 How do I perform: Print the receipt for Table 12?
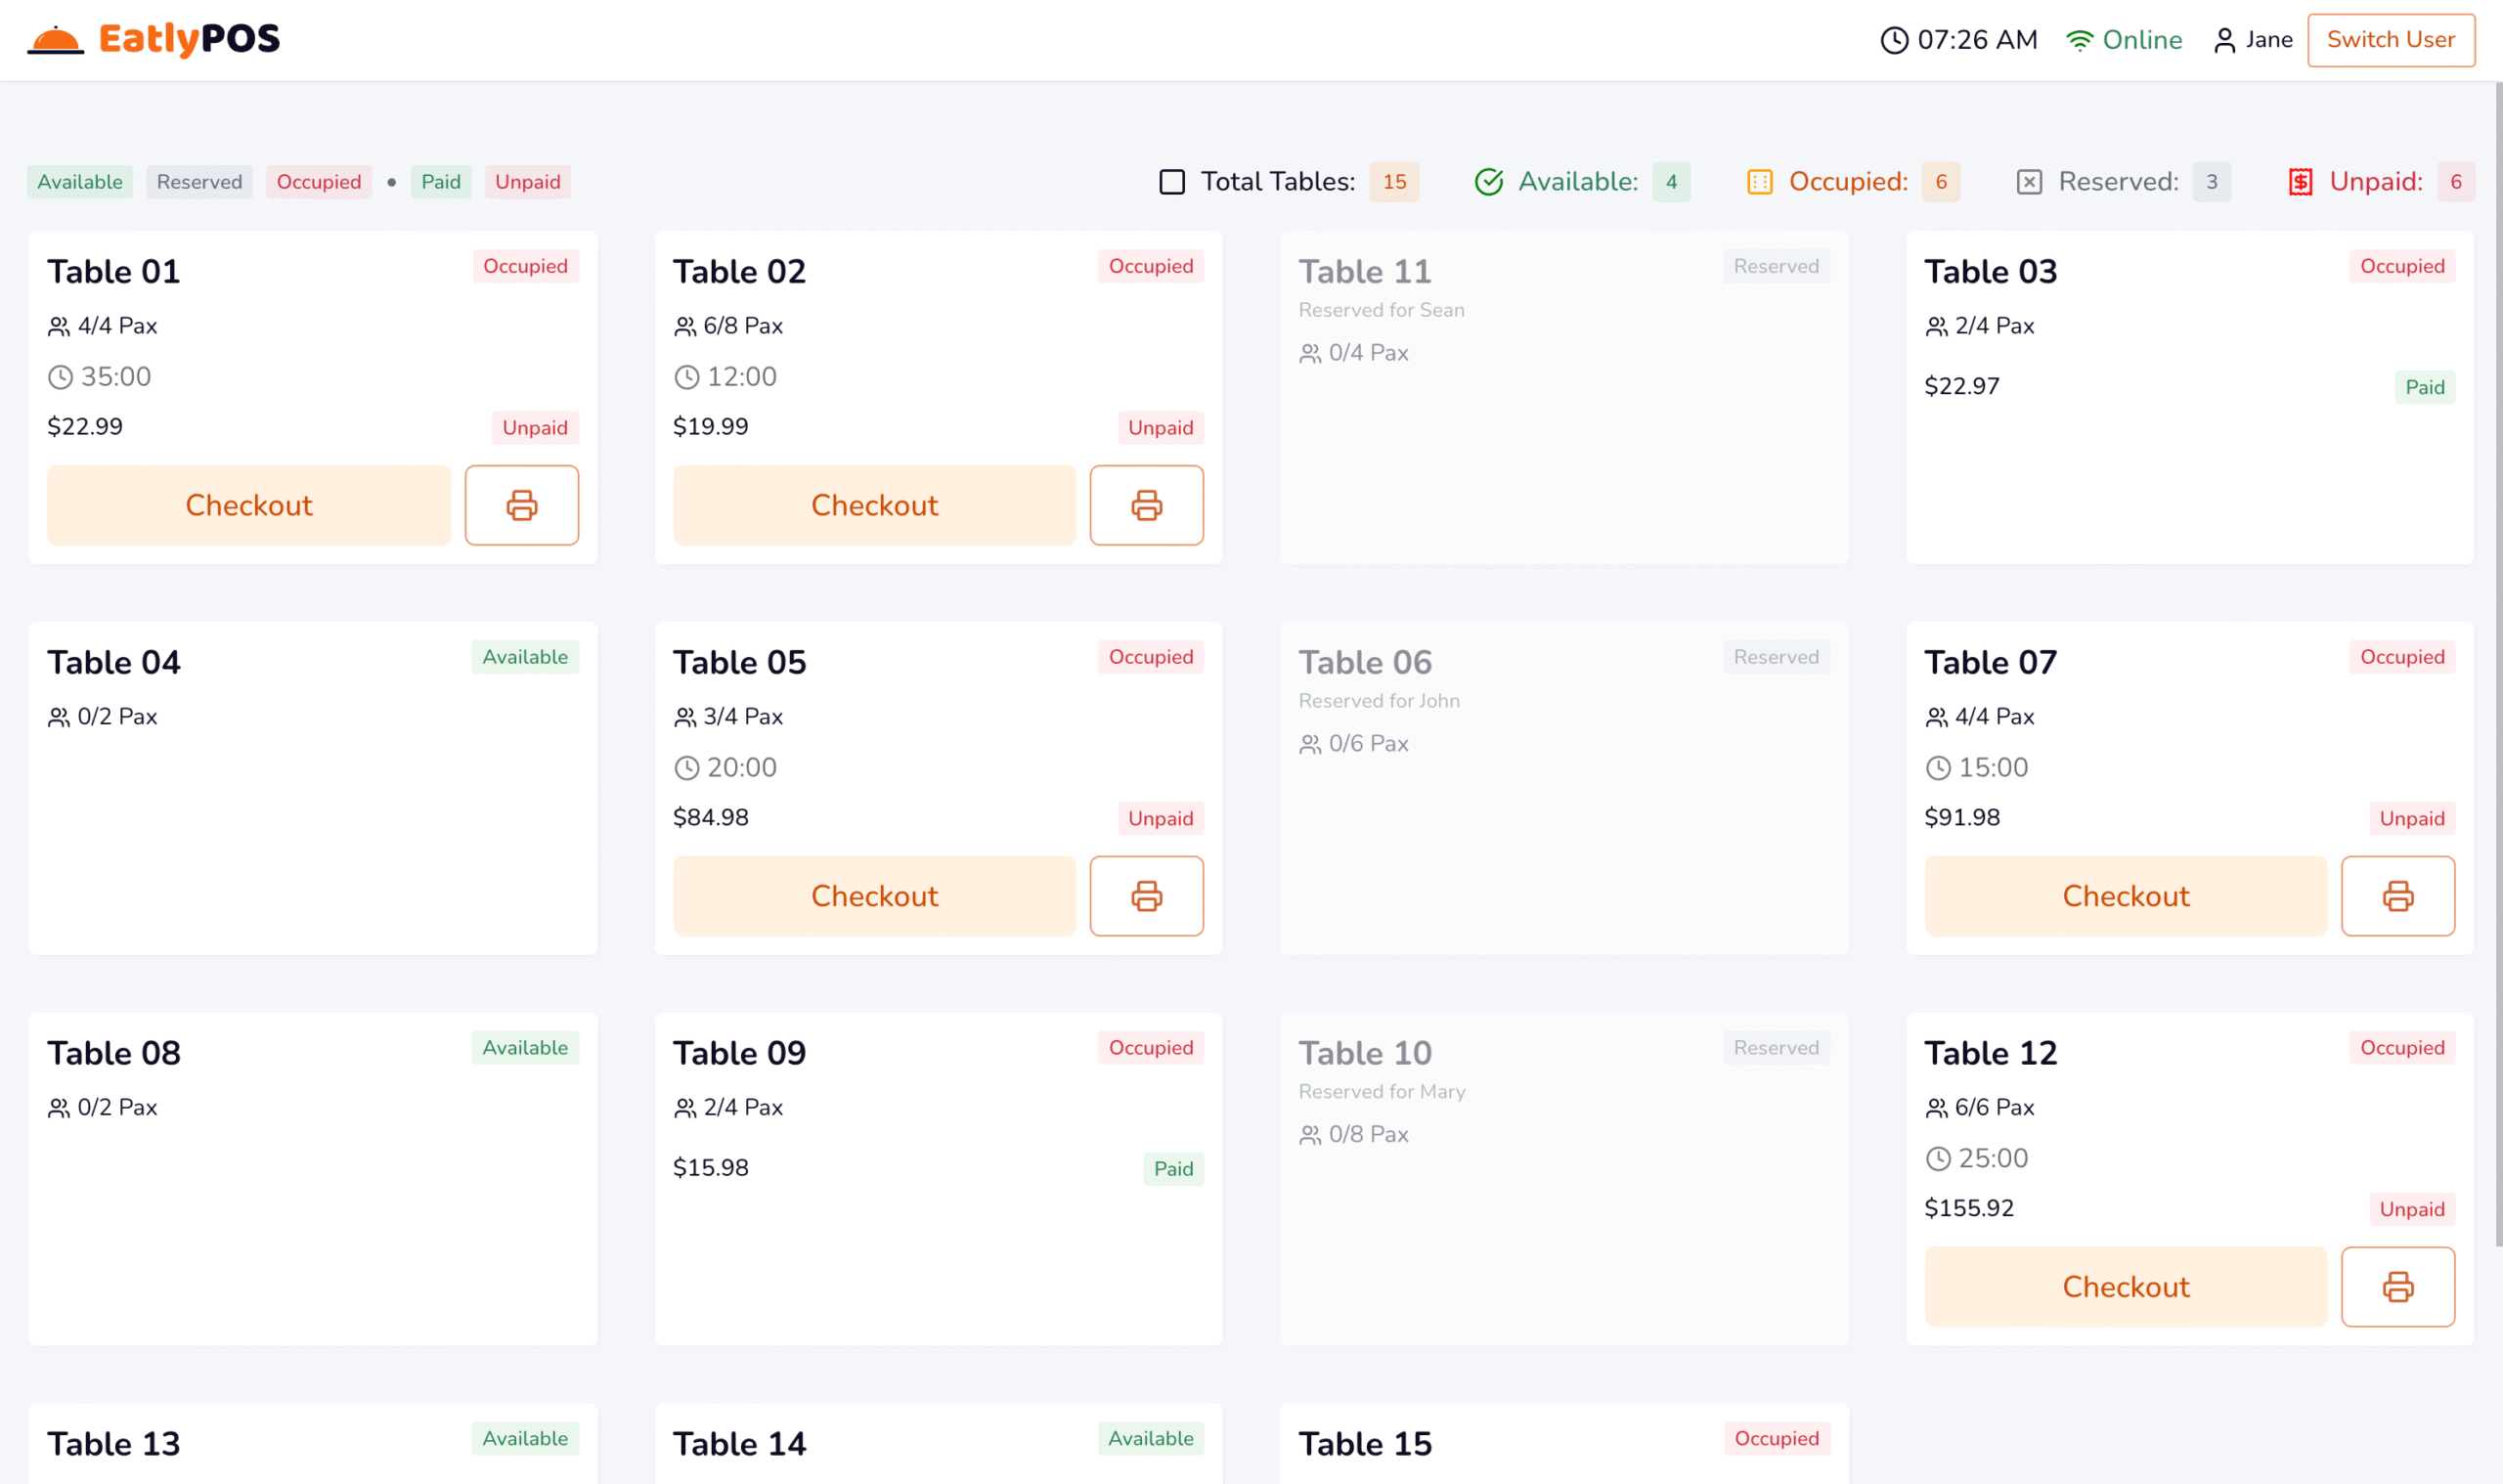(x=2397, y=1287)
